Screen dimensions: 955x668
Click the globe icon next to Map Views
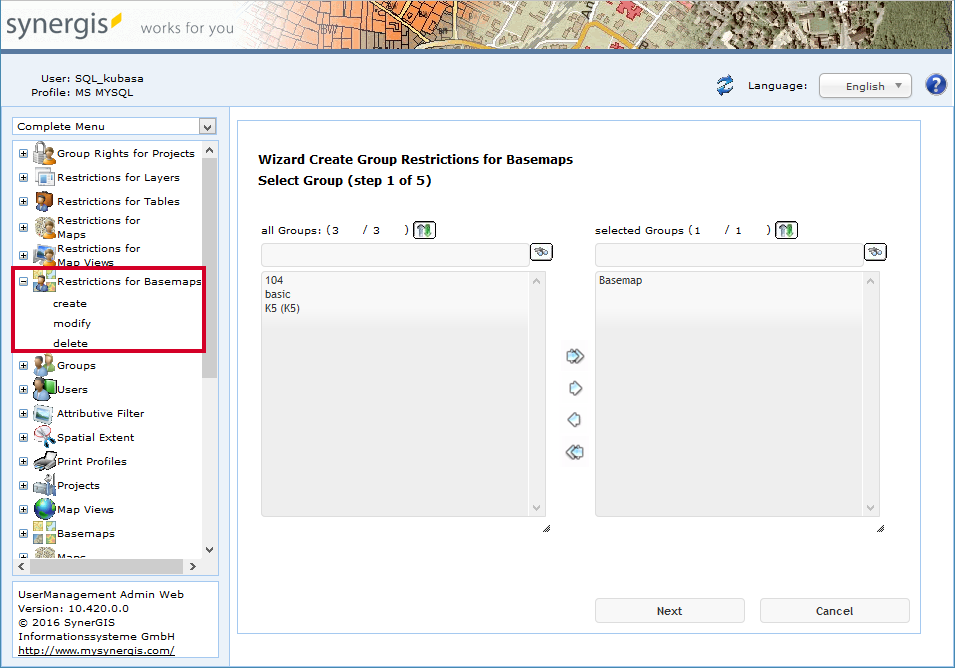[44, 509]
